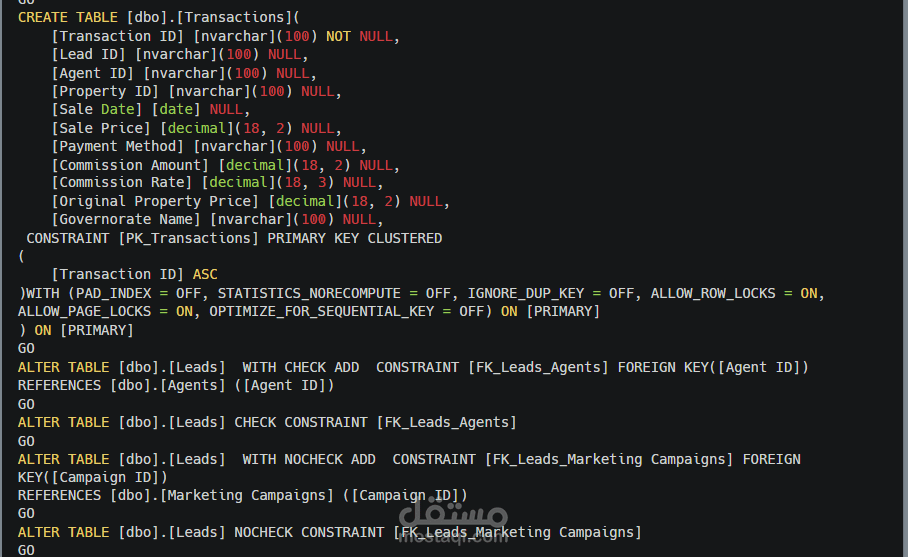Click the OPTIMIZE_FOR_SEQUENTIAL_KEY option
The height and width of the screenshot is (557, 908).
pos(321,312)
